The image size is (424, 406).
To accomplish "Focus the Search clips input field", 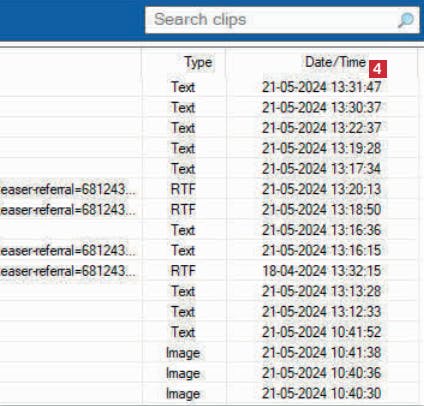I will (282, 20).
